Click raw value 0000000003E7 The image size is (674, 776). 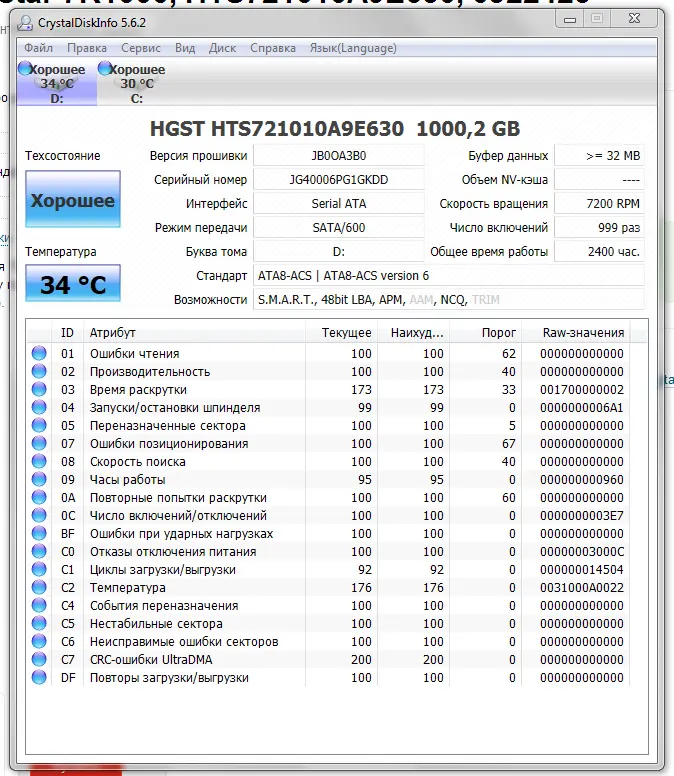[x=581, y=516]
